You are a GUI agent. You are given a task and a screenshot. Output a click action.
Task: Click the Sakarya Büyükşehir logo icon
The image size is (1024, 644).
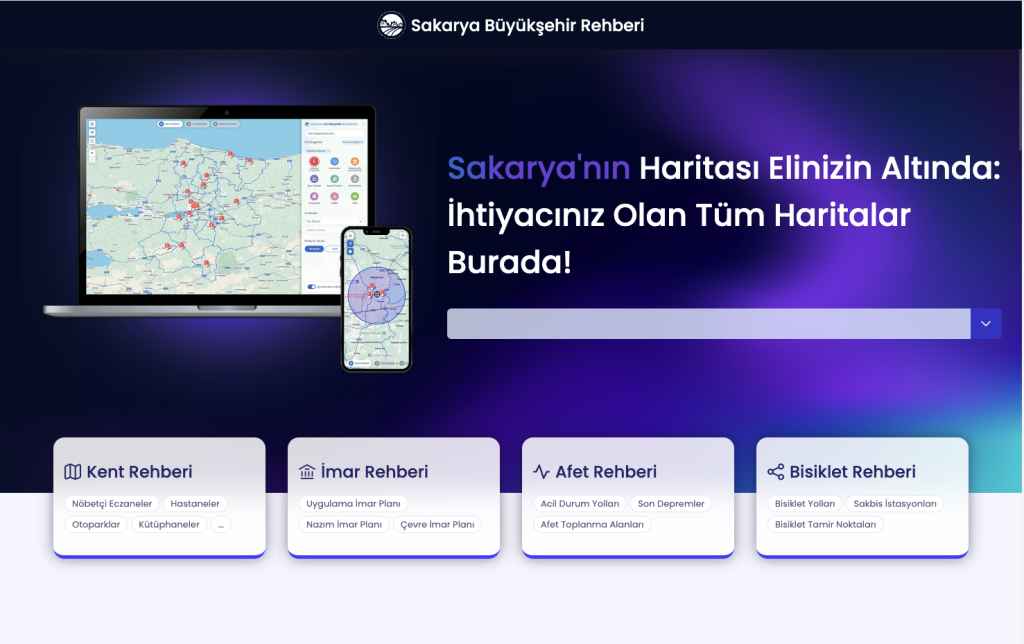click(x=391, y=25)
